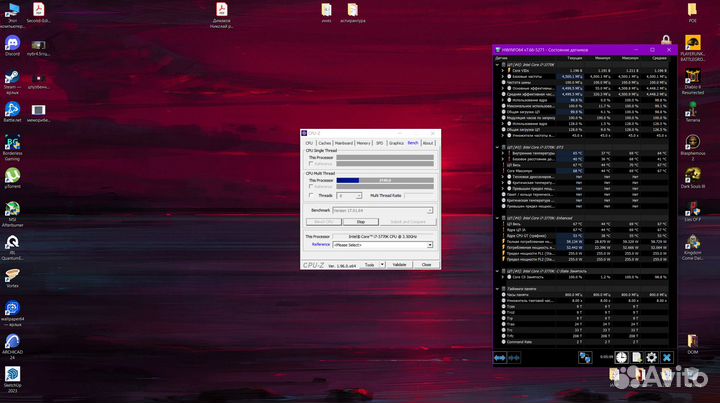Open Borderless Gaming desktop icon
Image resolution: width=720 pixels, height=403 pixels.
(12, 148)
